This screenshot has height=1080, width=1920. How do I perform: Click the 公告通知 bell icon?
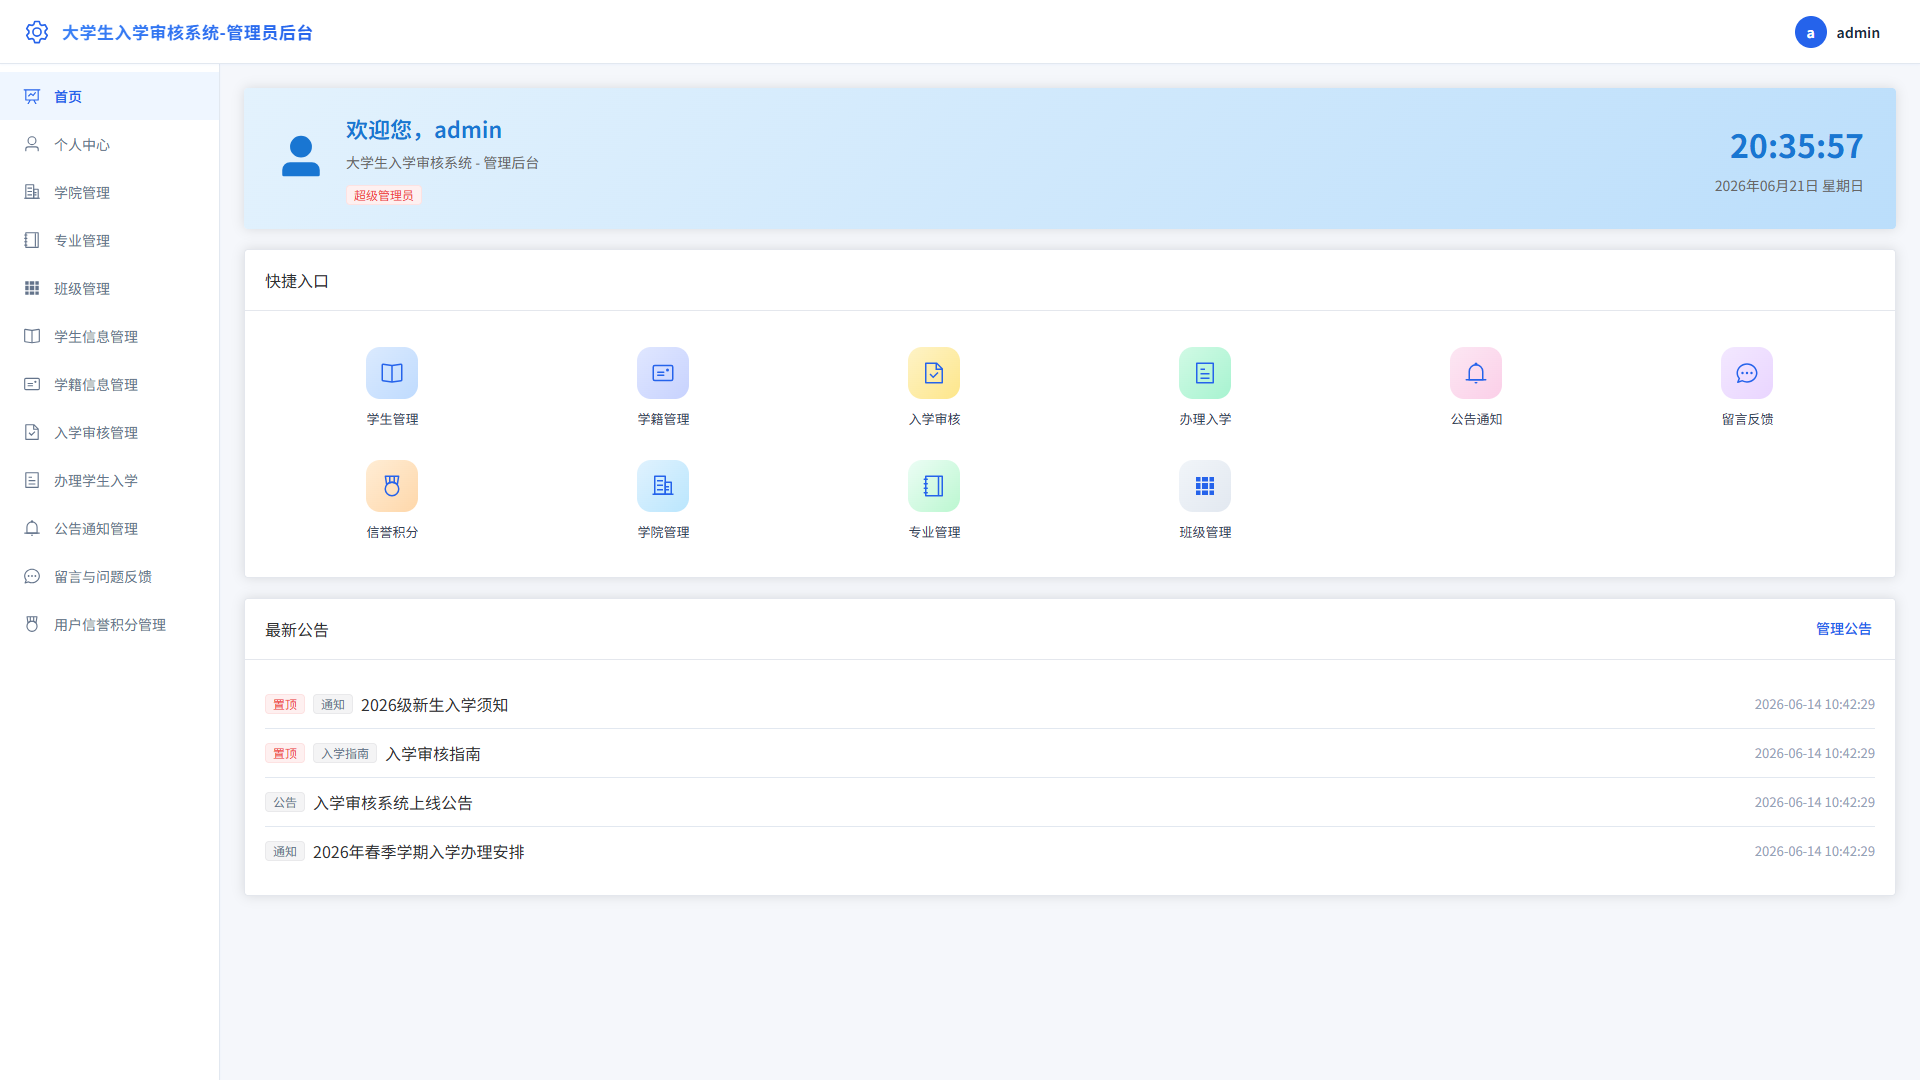(x=1476, y=373)
